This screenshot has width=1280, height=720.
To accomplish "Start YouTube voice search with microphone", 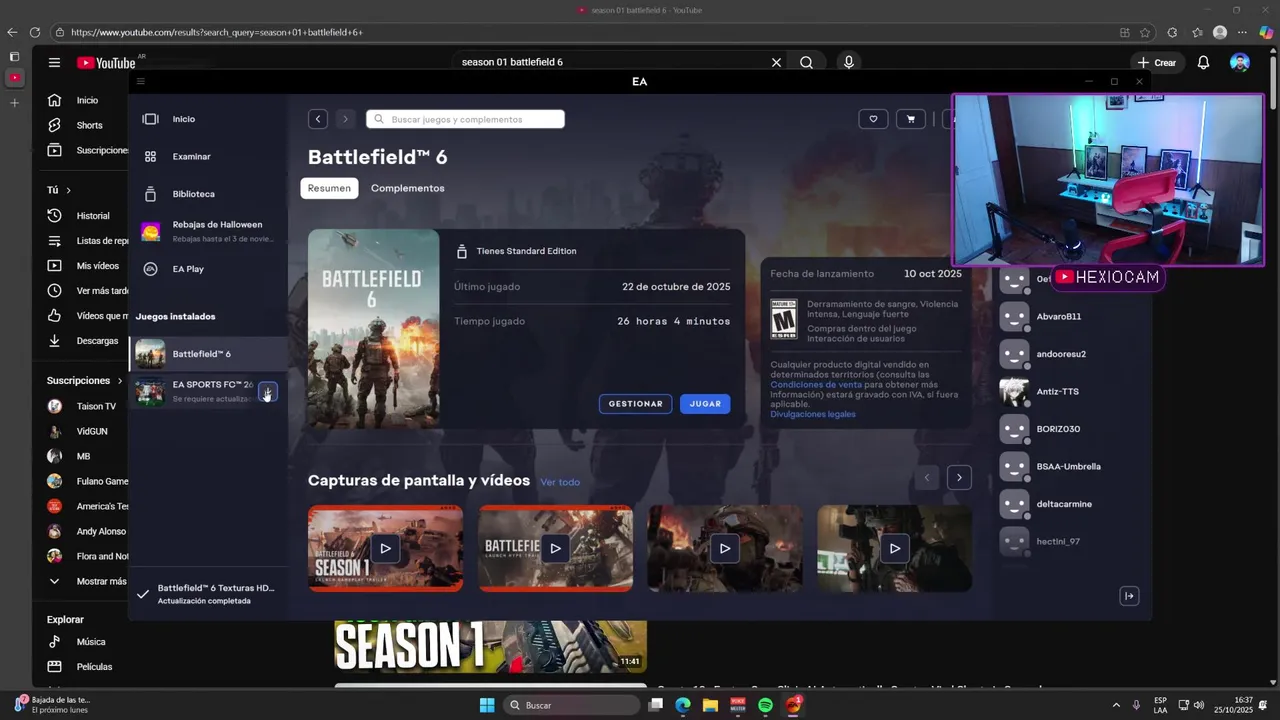I will [849, 62].
